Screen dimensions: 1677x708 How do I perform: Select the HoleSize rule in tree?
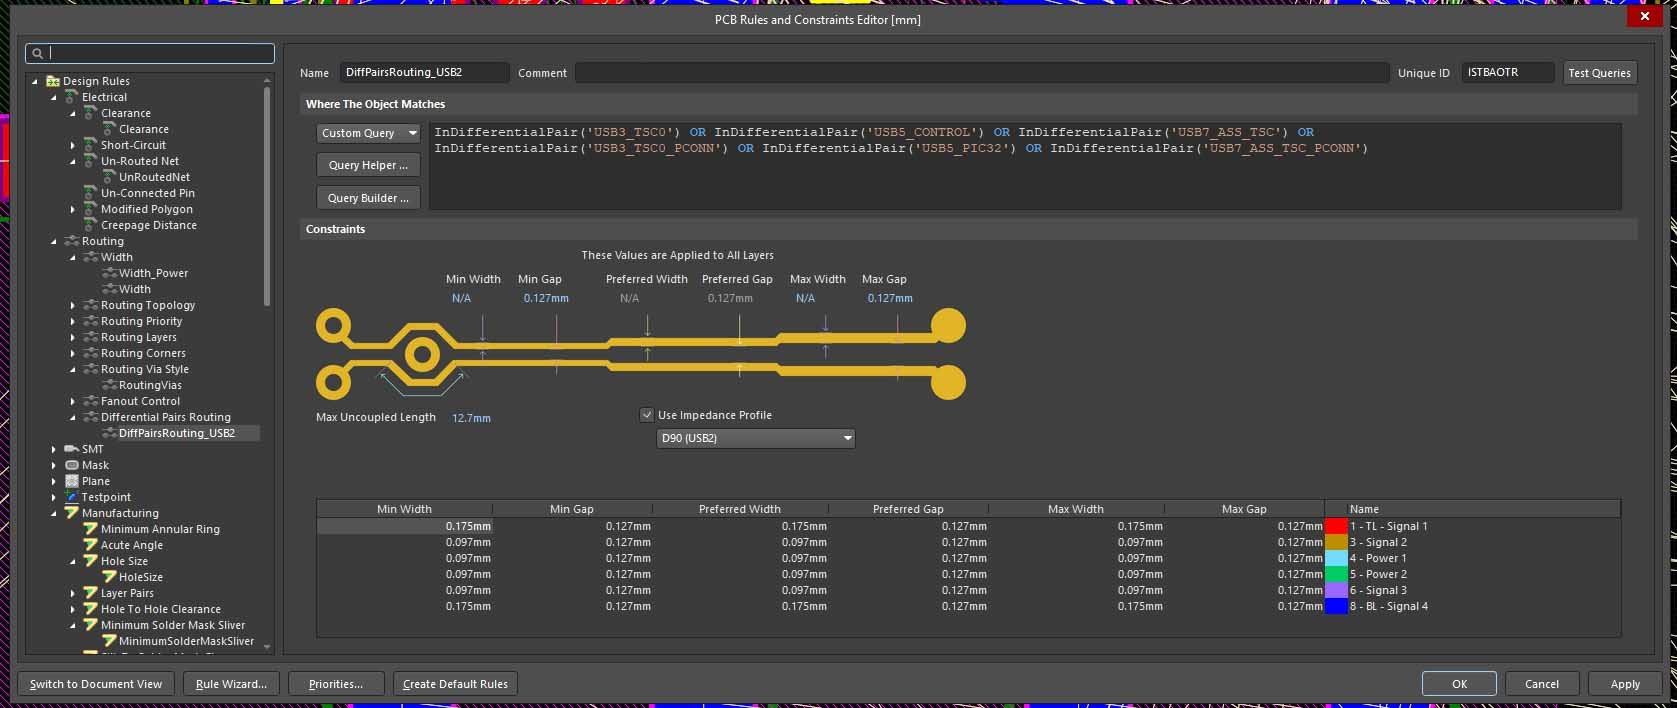point(140,577)
